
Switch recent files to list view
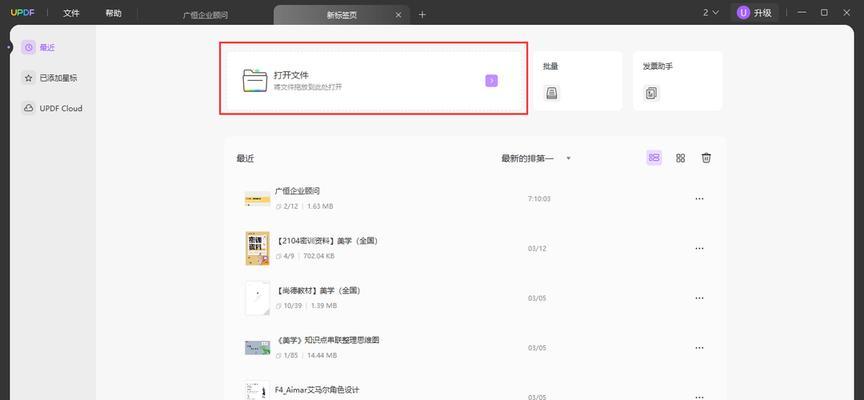pyautogui.click(x=654, y=158)
